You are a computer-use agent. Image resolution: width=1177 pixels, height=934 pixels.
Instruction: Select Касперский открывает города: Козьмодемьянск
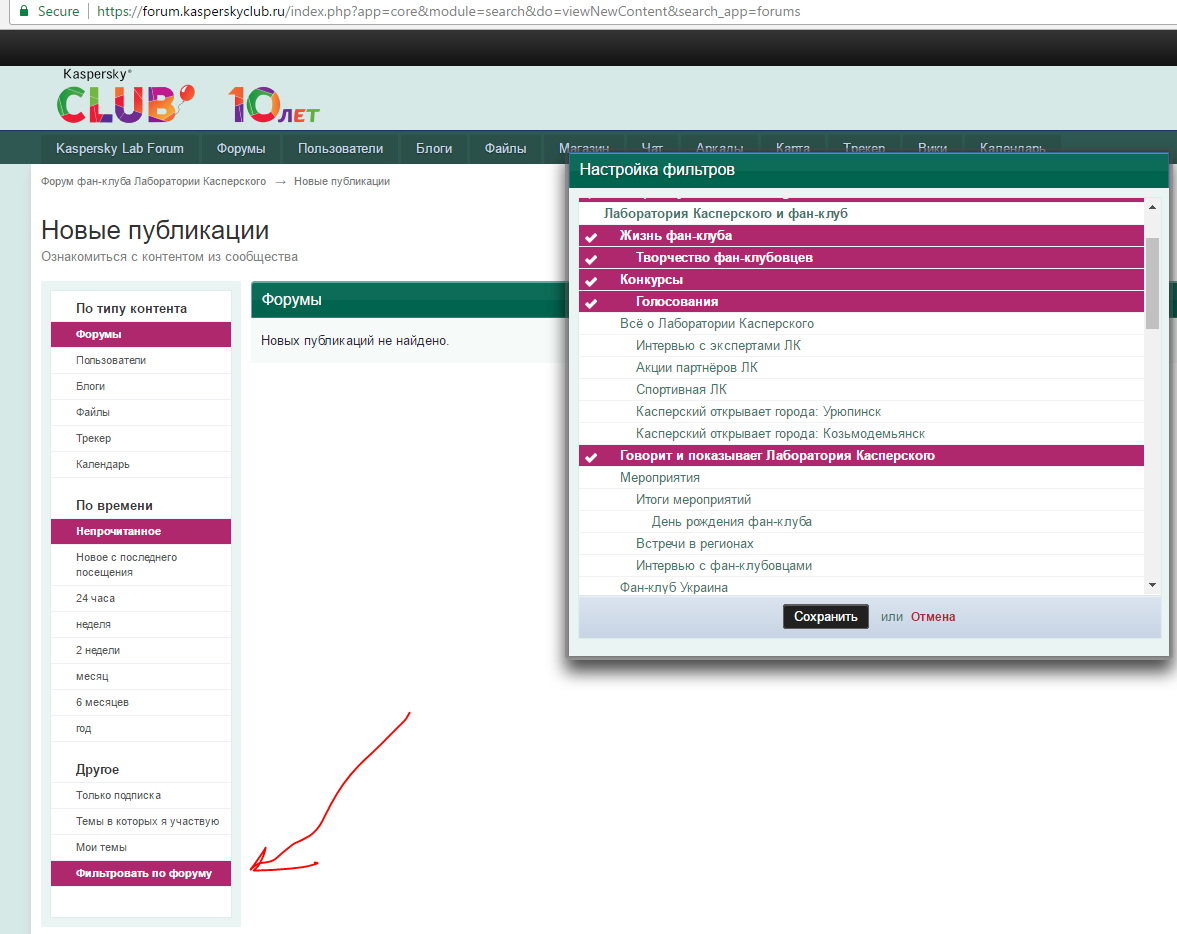click(861, 433)
